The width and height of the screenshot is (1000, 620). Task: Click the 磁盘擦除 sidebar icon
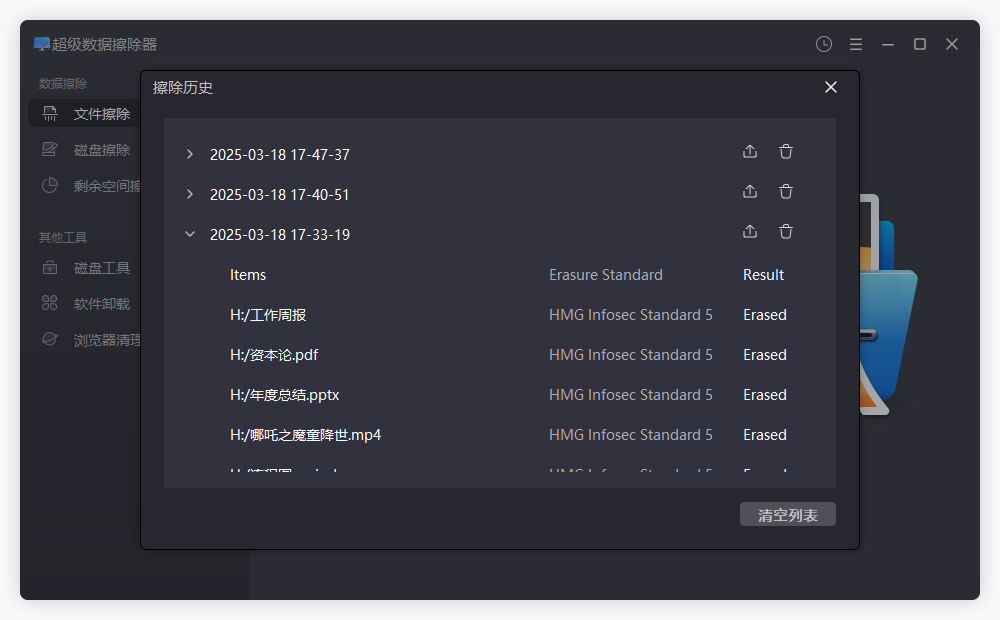point(50,150)
